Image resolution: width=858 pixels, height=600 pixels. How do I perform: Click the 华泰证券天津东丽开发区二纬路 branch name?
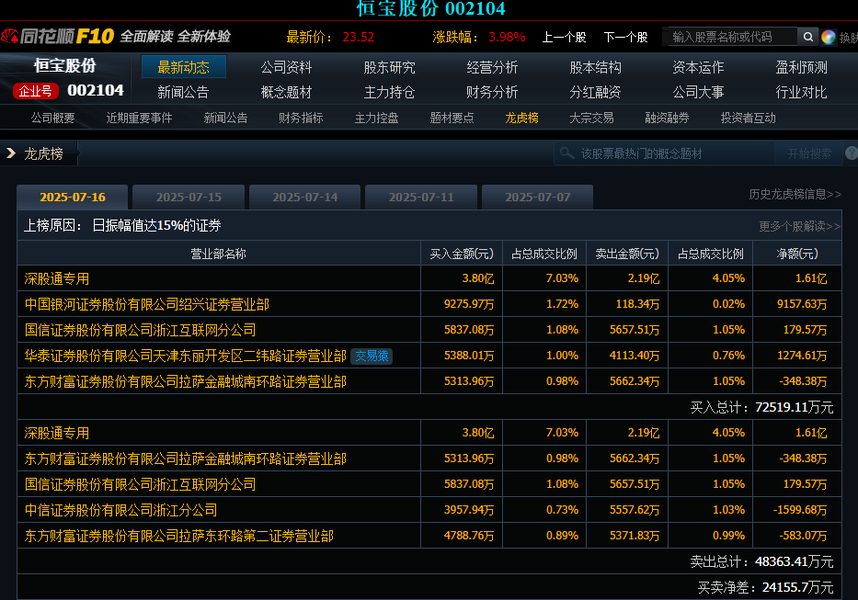coord(185,356)
